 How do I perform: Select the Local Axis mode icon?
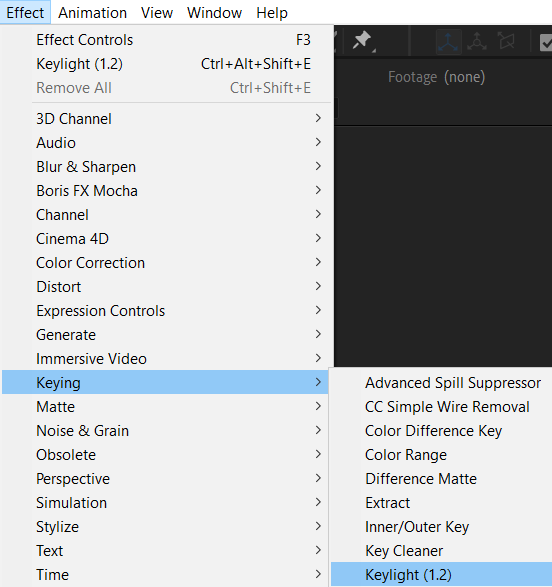448,42
